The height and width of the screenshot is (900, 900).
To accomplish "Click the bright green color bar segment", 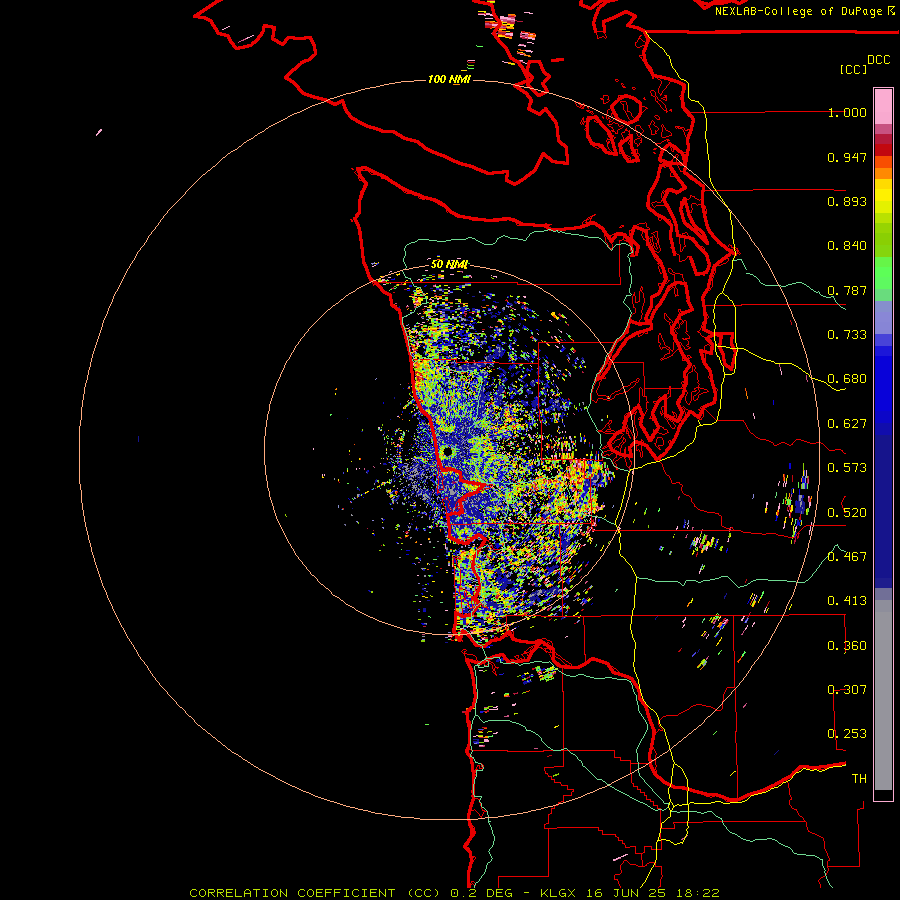I will coord(883,274).
